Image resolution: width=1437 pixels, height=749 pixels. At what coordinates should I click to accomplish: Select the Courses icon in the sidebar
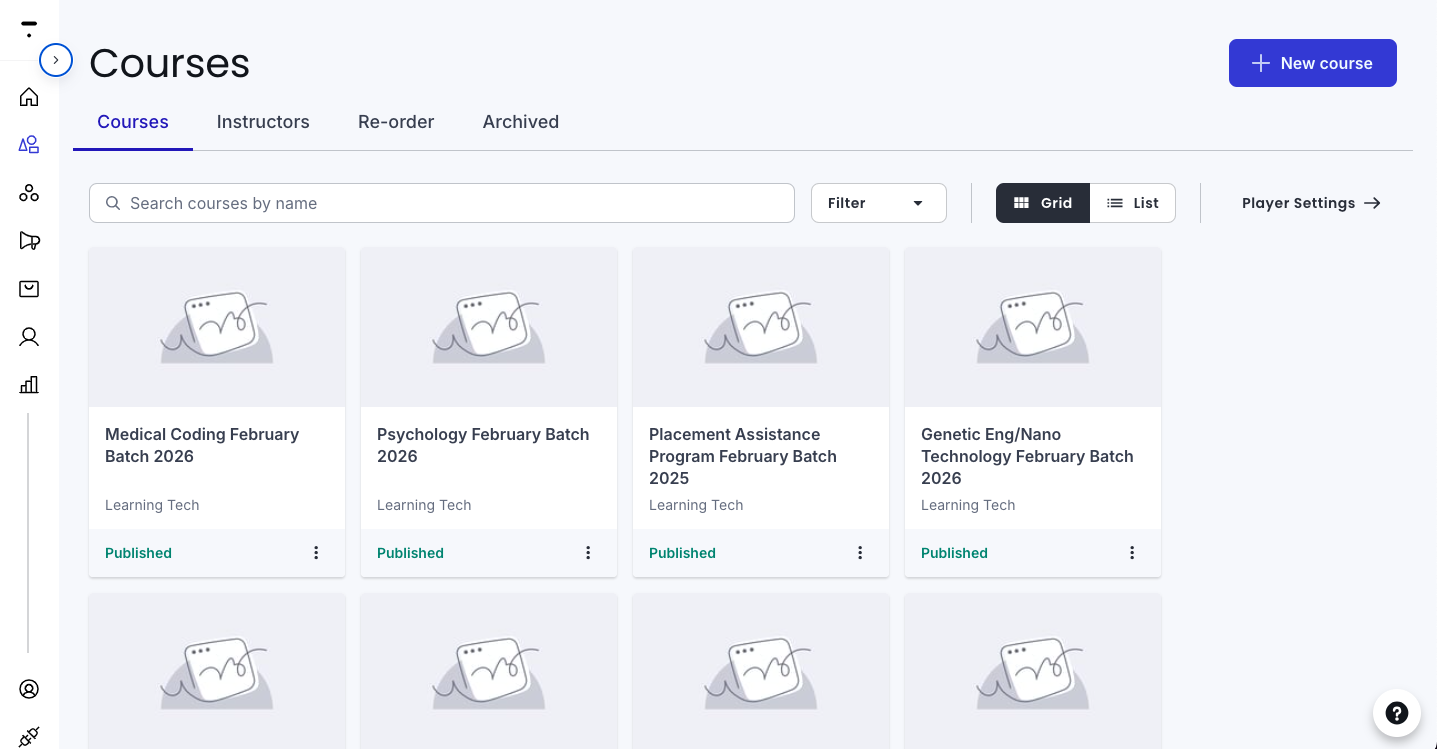coord(29,144)
